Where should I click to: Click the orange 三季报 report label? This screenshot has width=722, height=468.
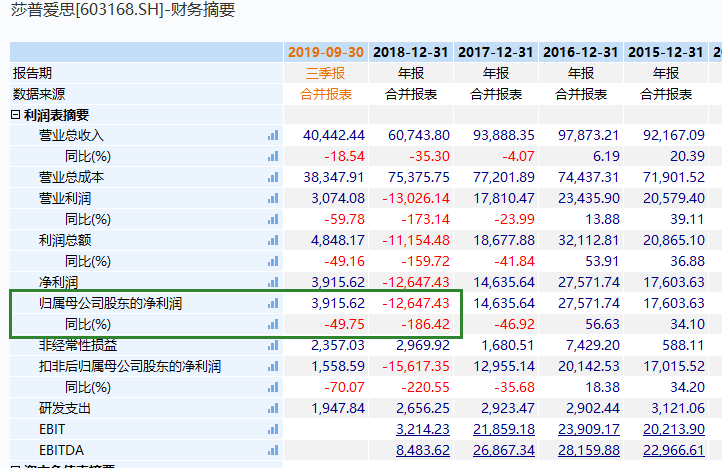tap(326, 73)
